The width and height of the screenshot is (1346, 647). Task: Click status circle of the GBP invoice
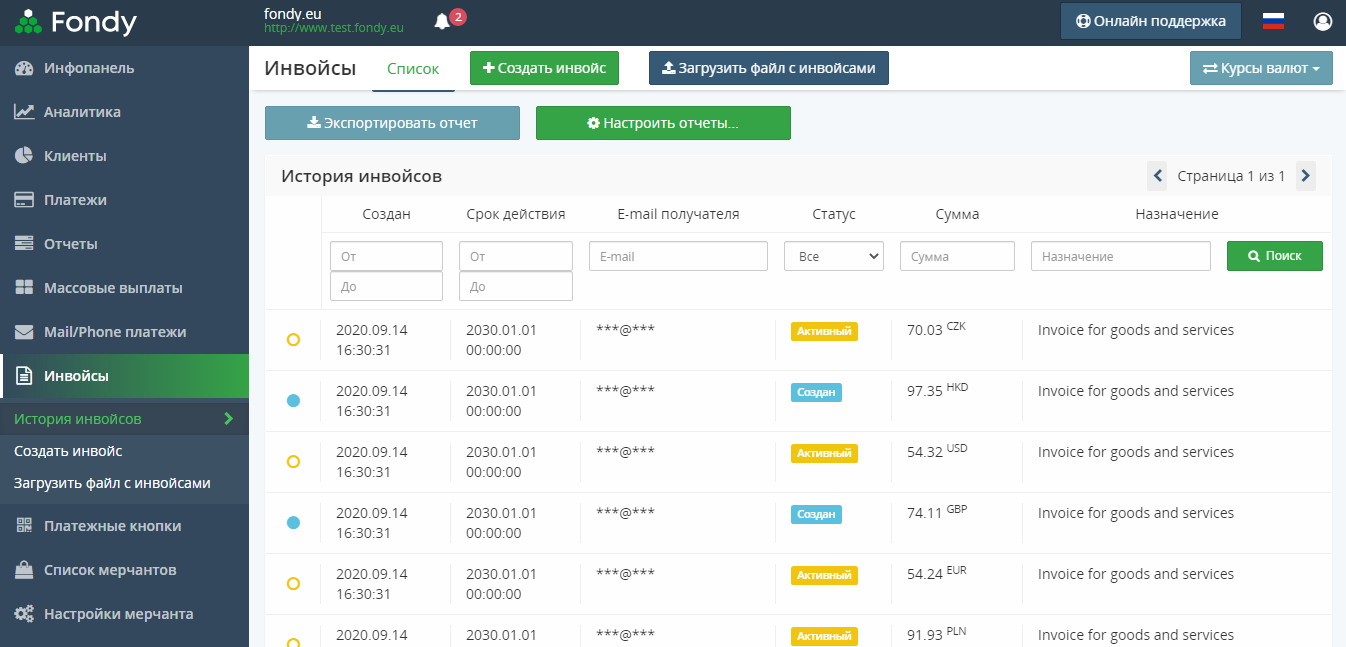tap(293, 523)
